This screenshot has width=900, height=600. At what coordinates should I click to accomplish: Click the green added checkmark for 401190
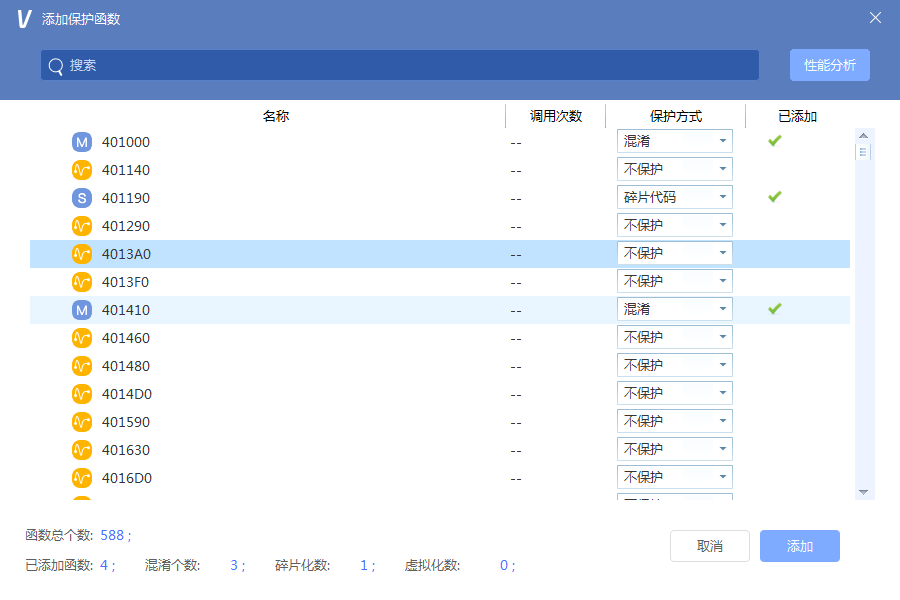click(x=774, y=197)
